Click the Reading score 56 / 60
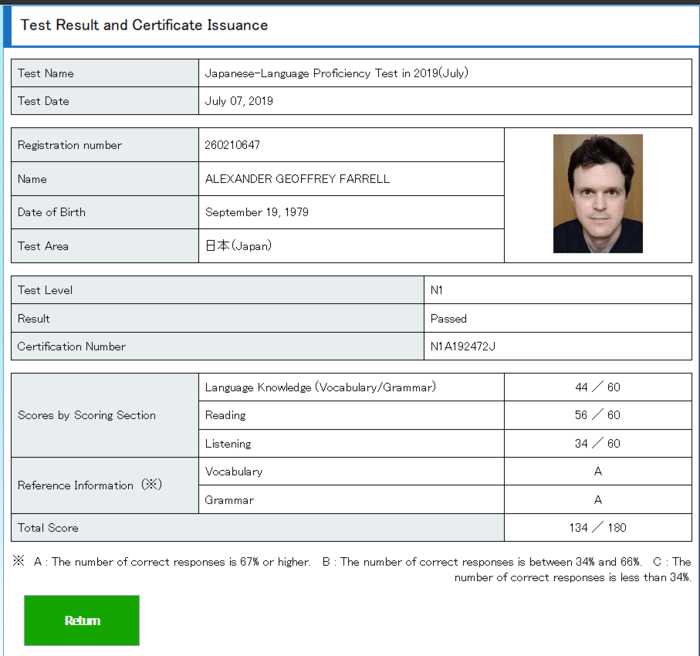Image resolution: width=700 pixels, height=656 pixels. click(598, 415)
